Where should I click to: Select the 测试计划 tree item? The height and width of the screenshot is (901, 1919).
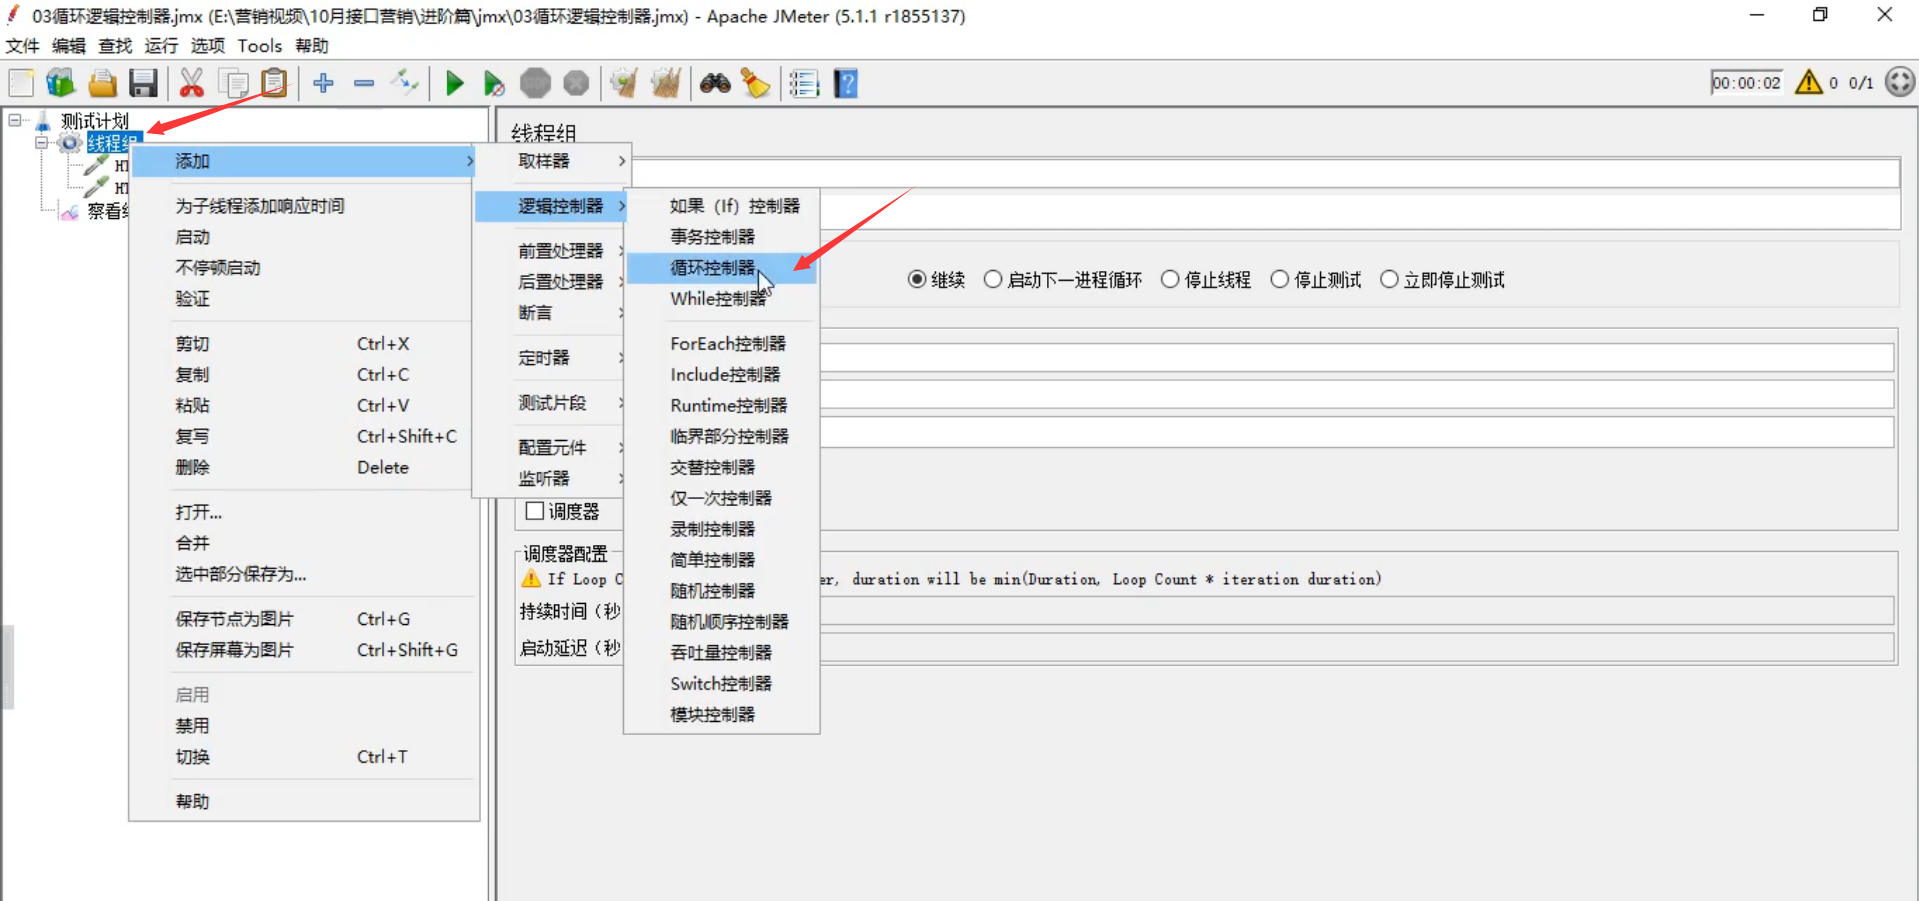tap(94, 121)
